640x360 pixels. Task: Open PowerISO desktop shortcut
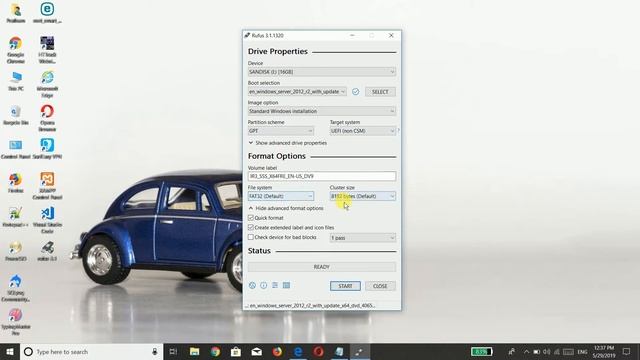tap(16, 251)
